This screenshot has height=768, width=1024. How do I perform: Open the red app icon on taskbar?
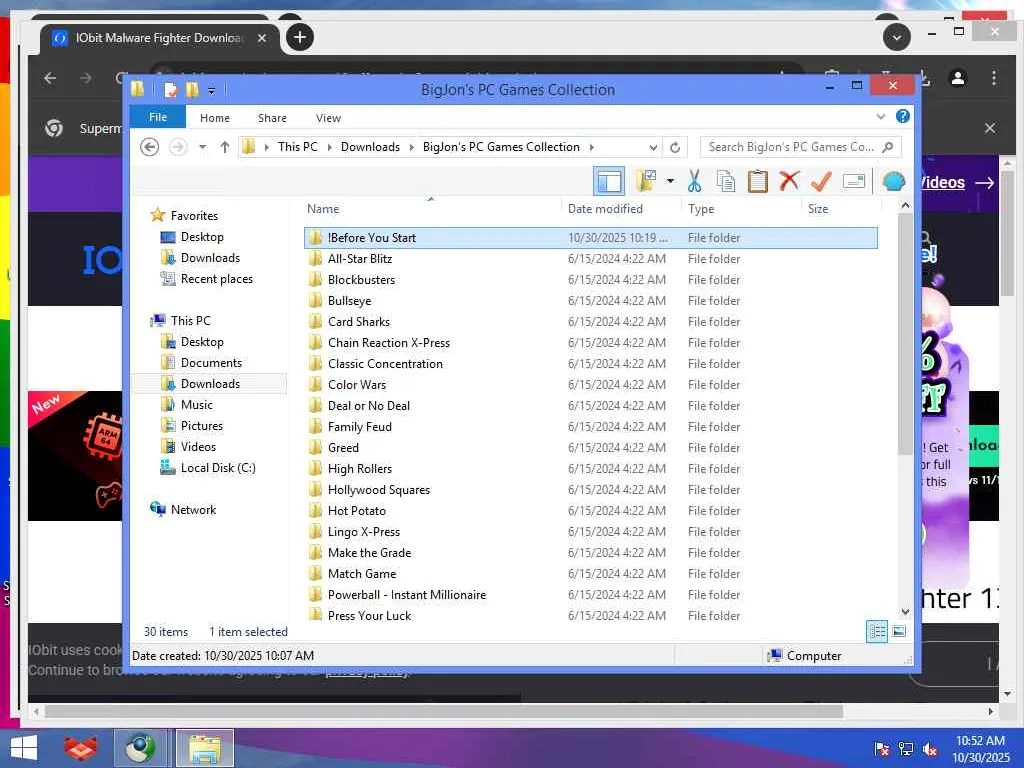80,748
